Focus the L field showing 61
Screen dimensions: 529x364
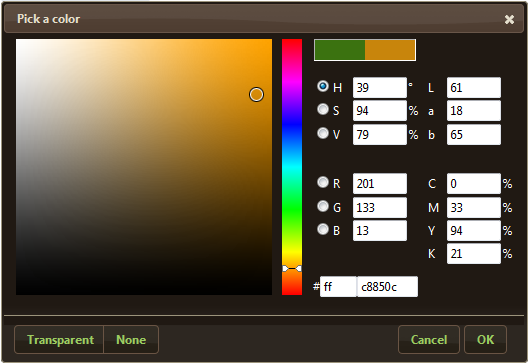tap(474, 88)
